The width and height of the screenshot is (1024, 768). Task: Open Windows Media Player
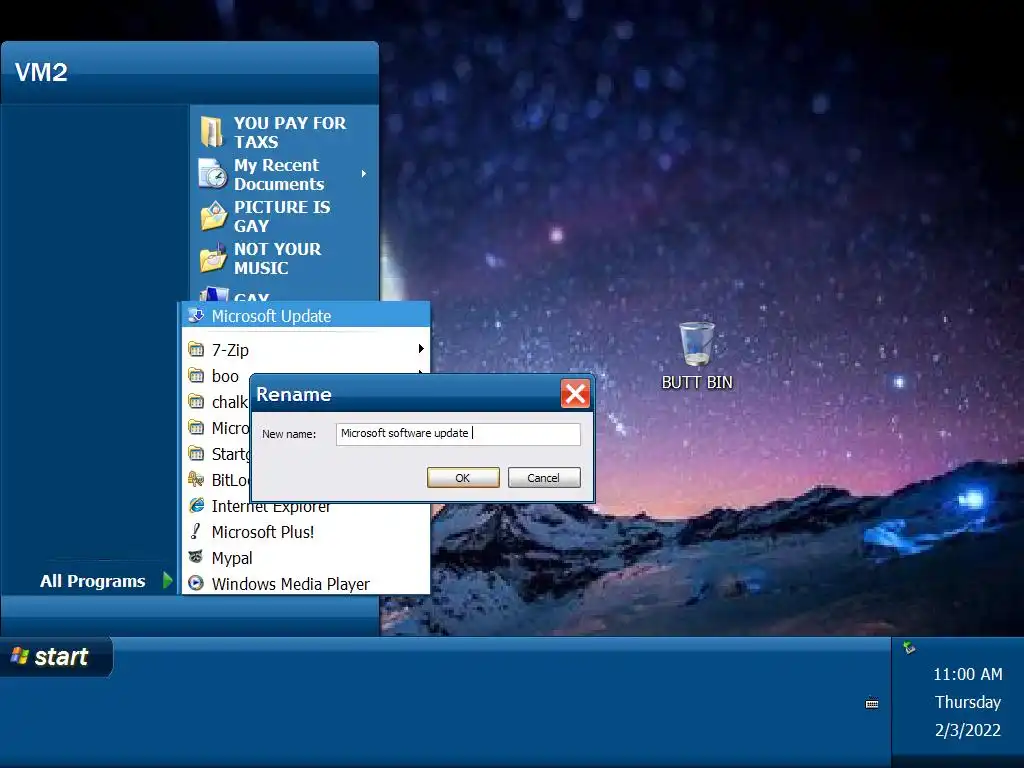[305, 584]
